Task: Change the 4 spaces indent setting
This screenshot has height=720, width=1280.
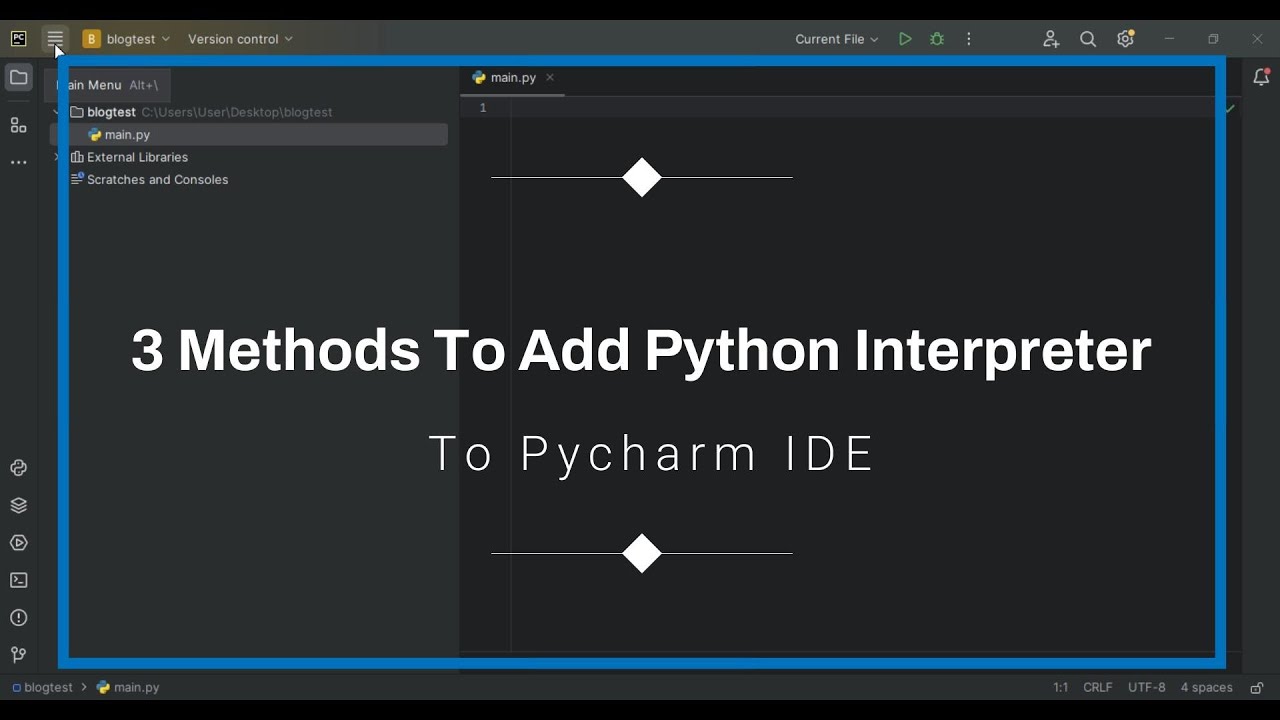Action: tap(1206, 688)
